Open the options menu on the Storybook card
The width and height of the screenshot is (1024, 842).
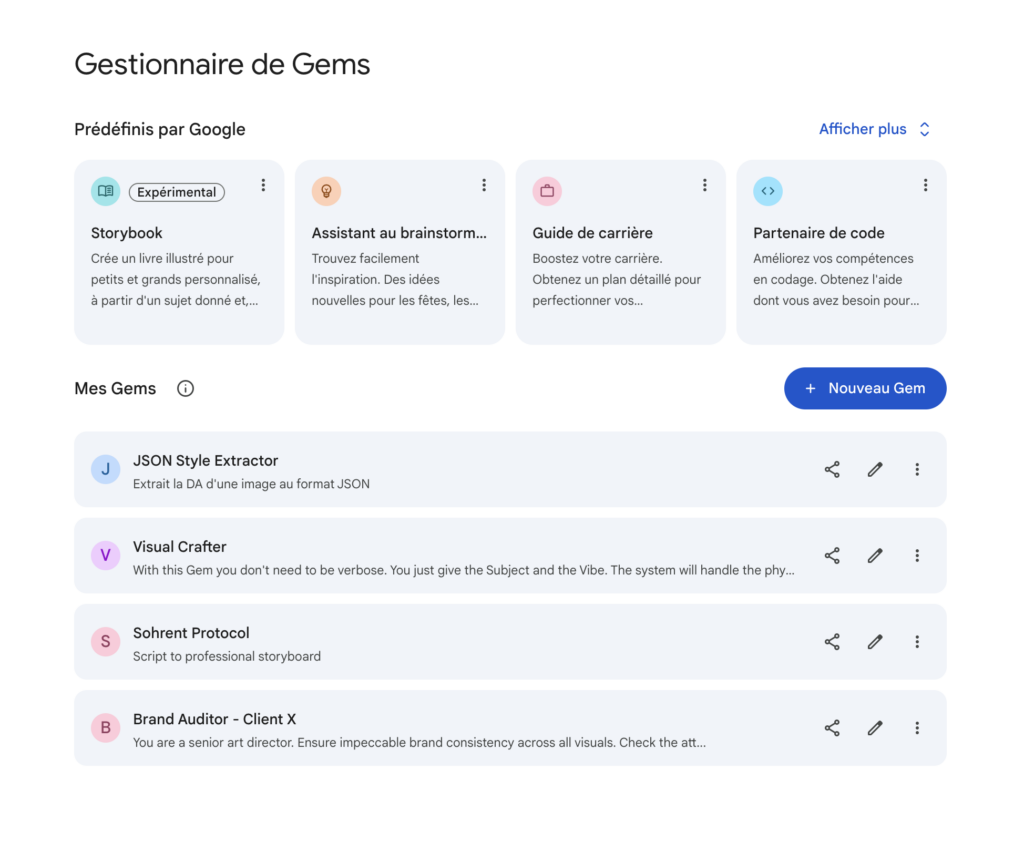click(x=263, y=185)
